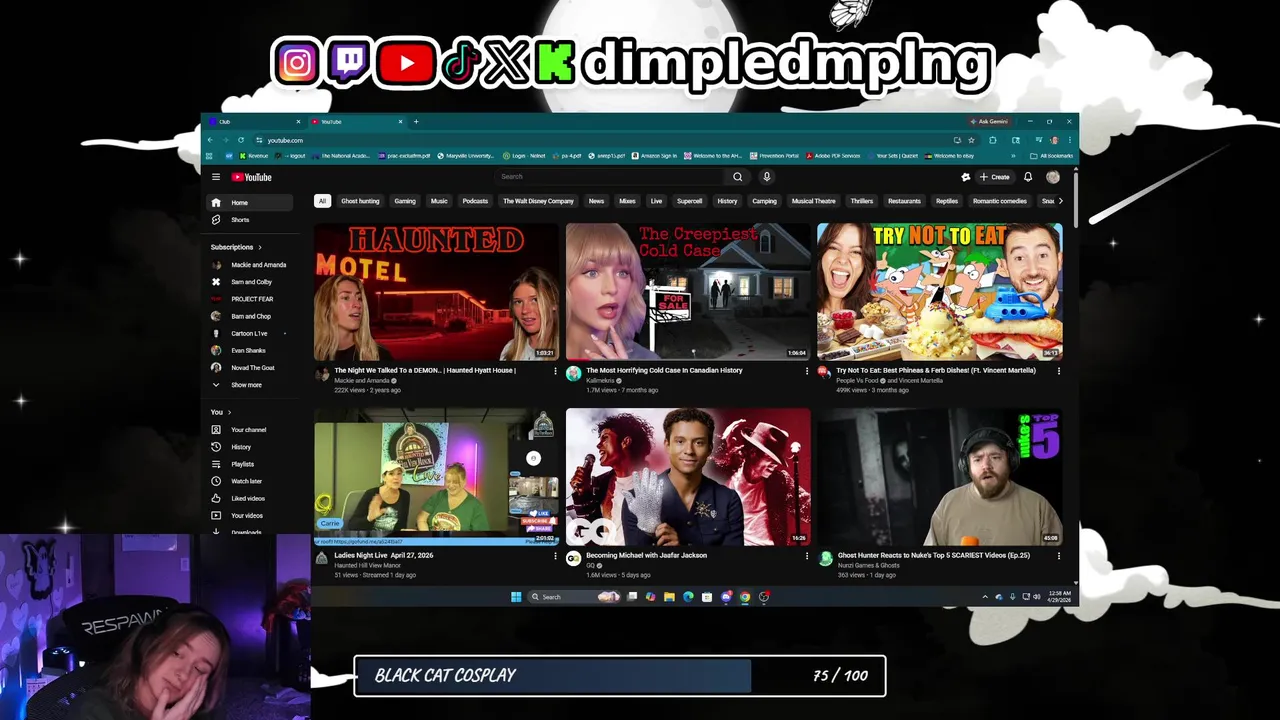Viewport: 1280px width, 720px height.
Task: Open Evan Shanks subscription
Action: 250,350
